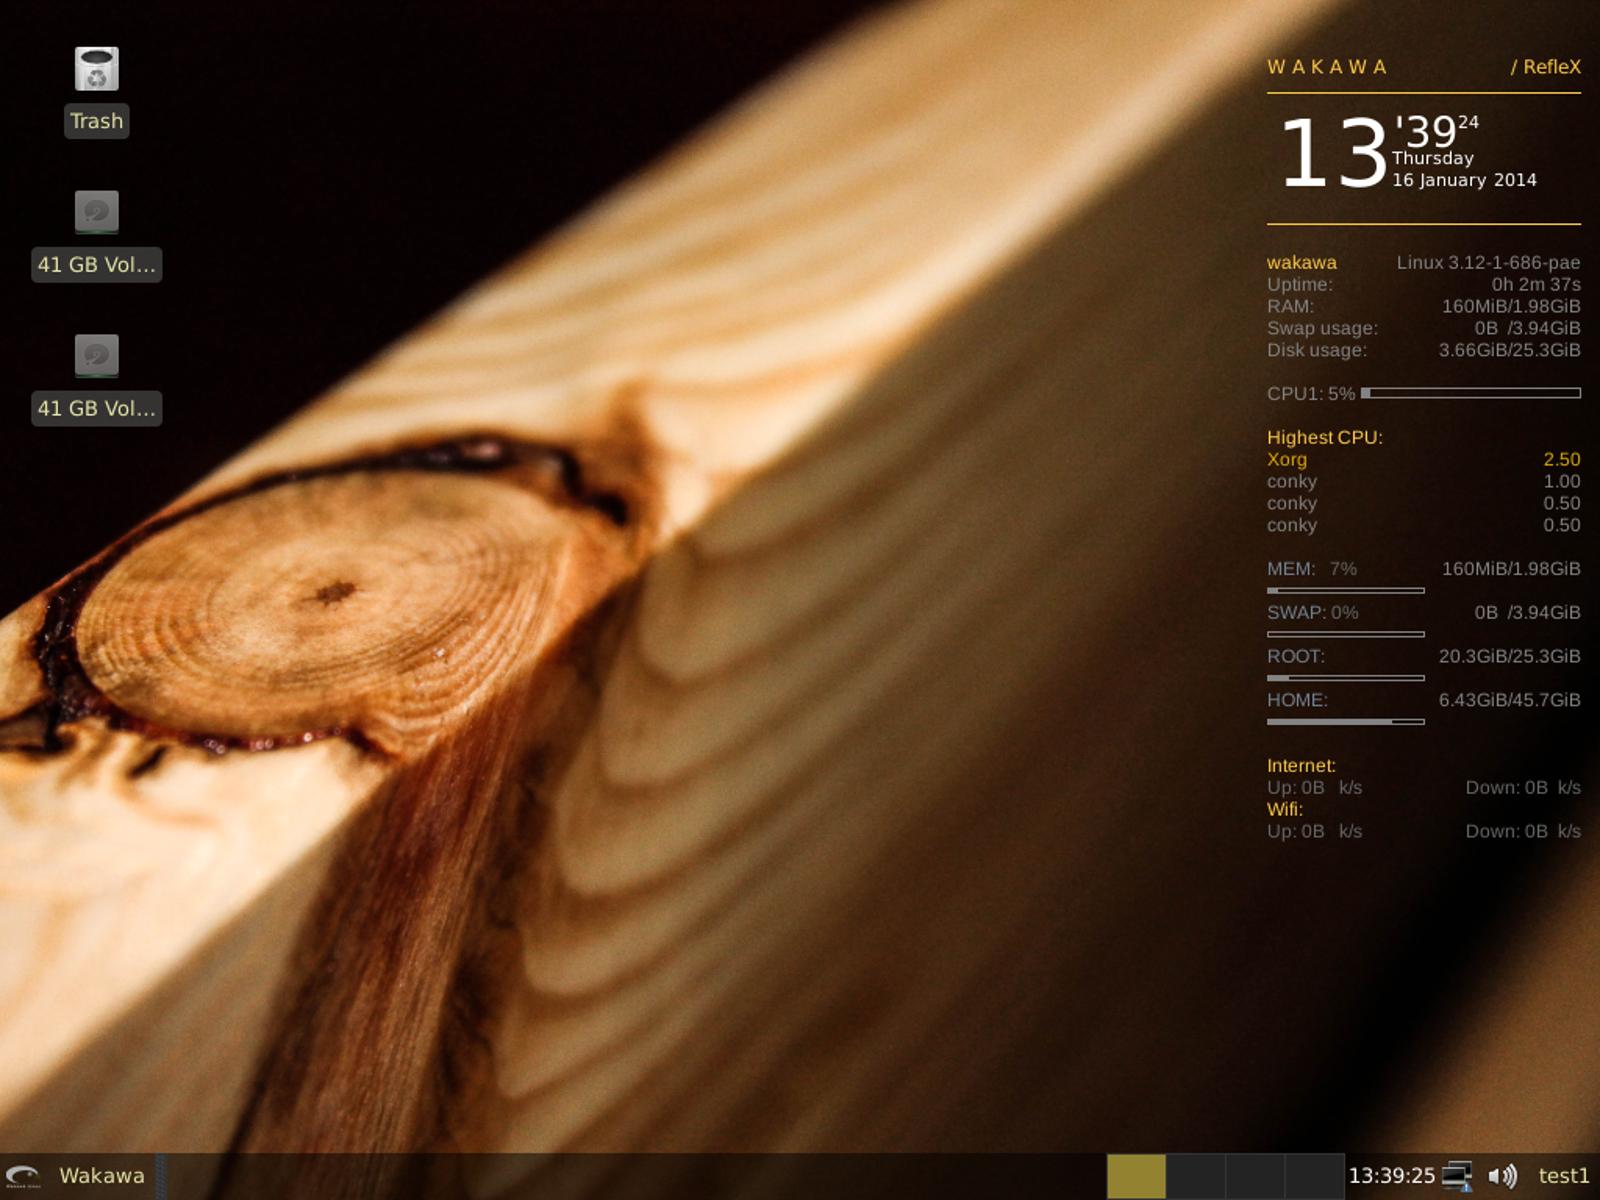
Task: Click the 'Uptime:' label
Action: [x=1299, y=285]
